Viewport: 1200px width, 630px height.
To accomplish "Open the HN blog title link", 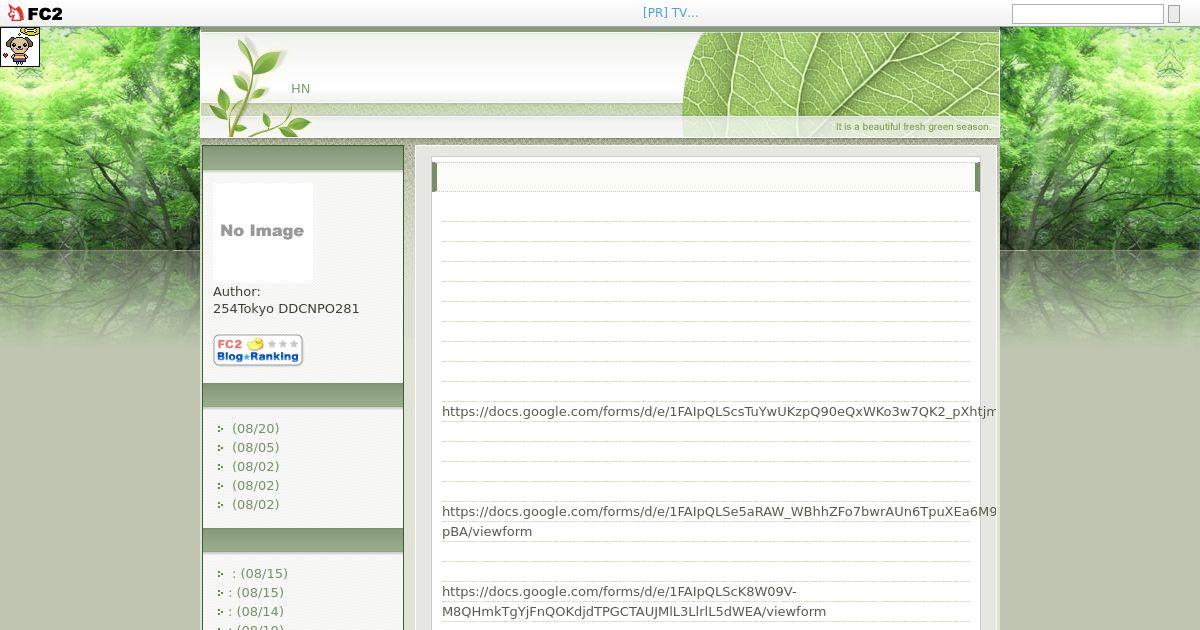I will click(301, 89).
